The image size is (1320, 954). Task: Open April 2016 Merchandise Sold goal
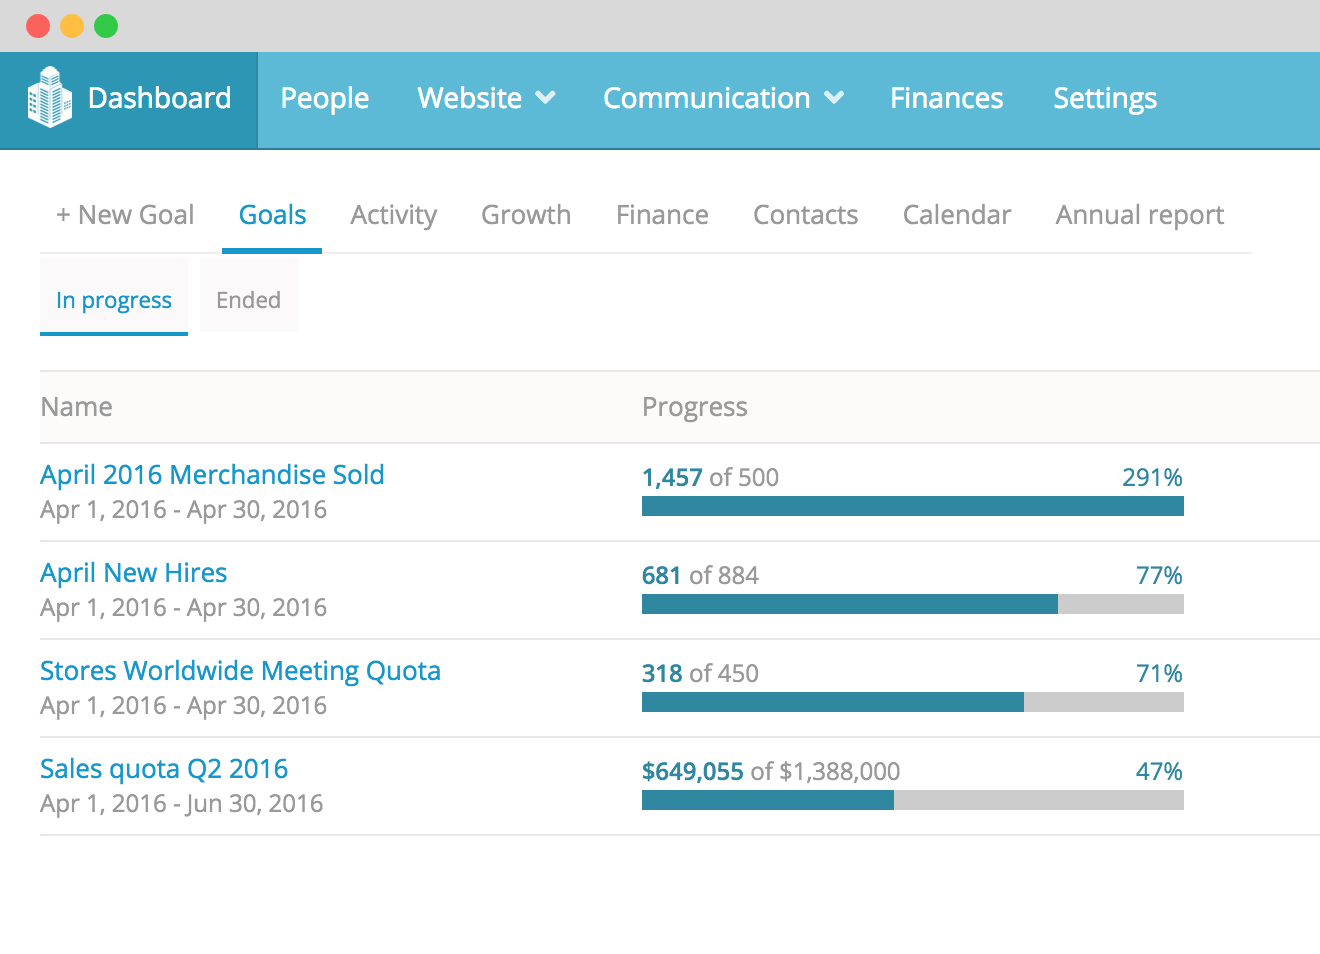tap(212, 475)
